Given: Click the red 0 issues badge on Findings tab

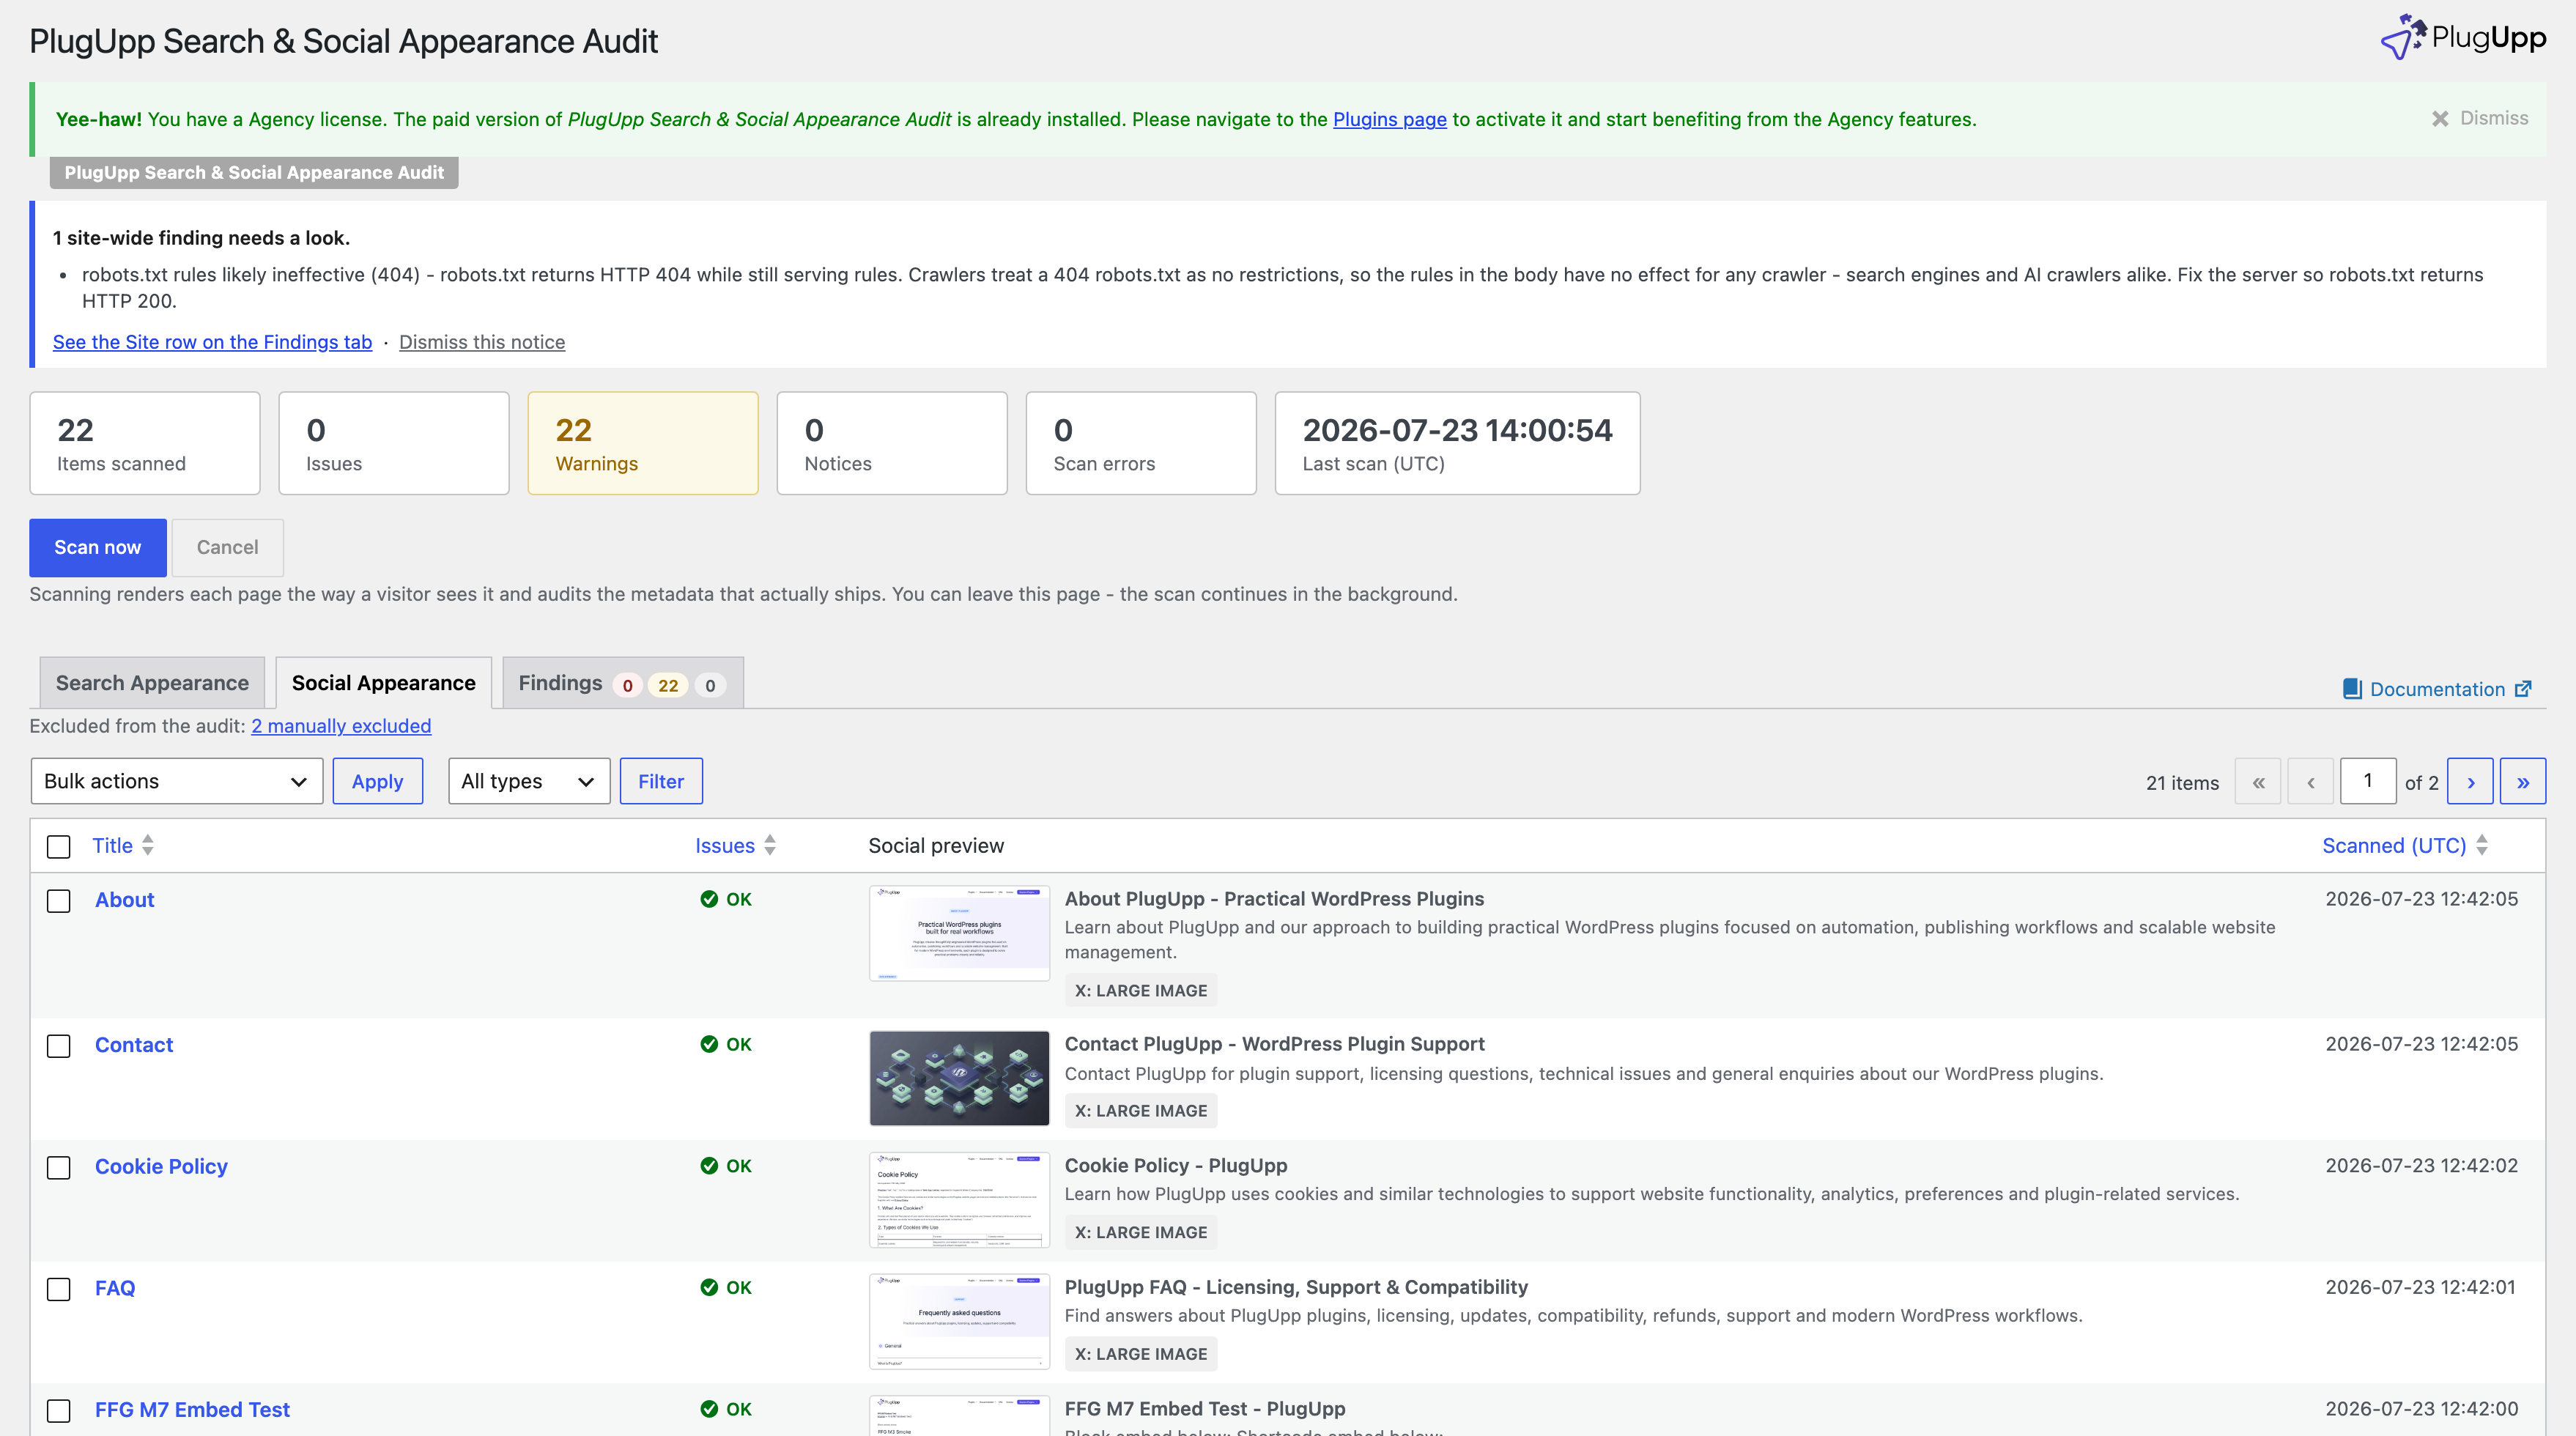Looking at the screenshot, I should [627, 685].
